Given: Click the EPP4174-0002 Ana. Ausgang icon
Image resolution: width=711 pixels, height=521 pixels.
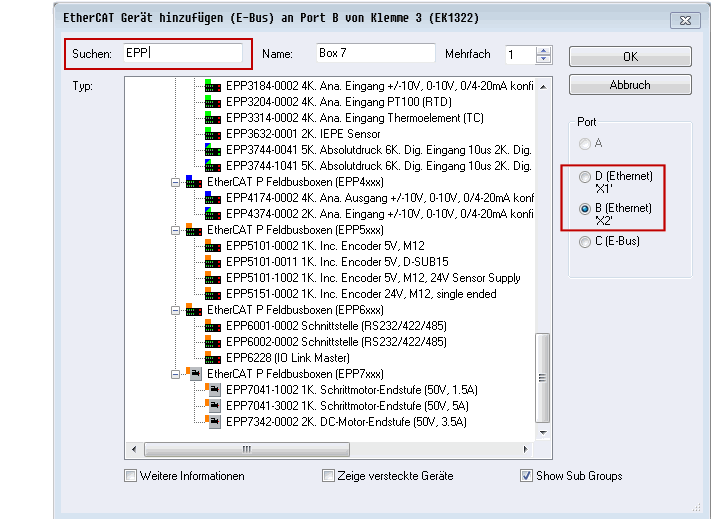Looking at the screenshot, I should click(x=213, y=198).
